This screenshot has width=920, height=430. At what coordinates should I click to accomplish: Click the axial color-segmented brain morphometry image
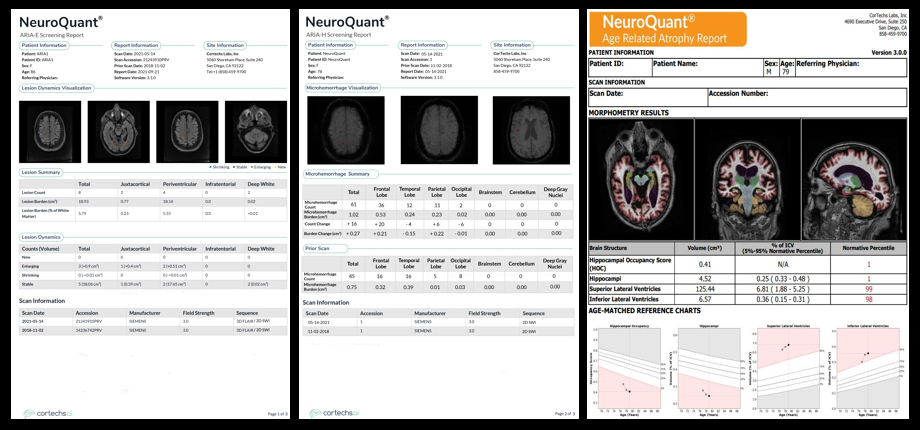(641, 179)
